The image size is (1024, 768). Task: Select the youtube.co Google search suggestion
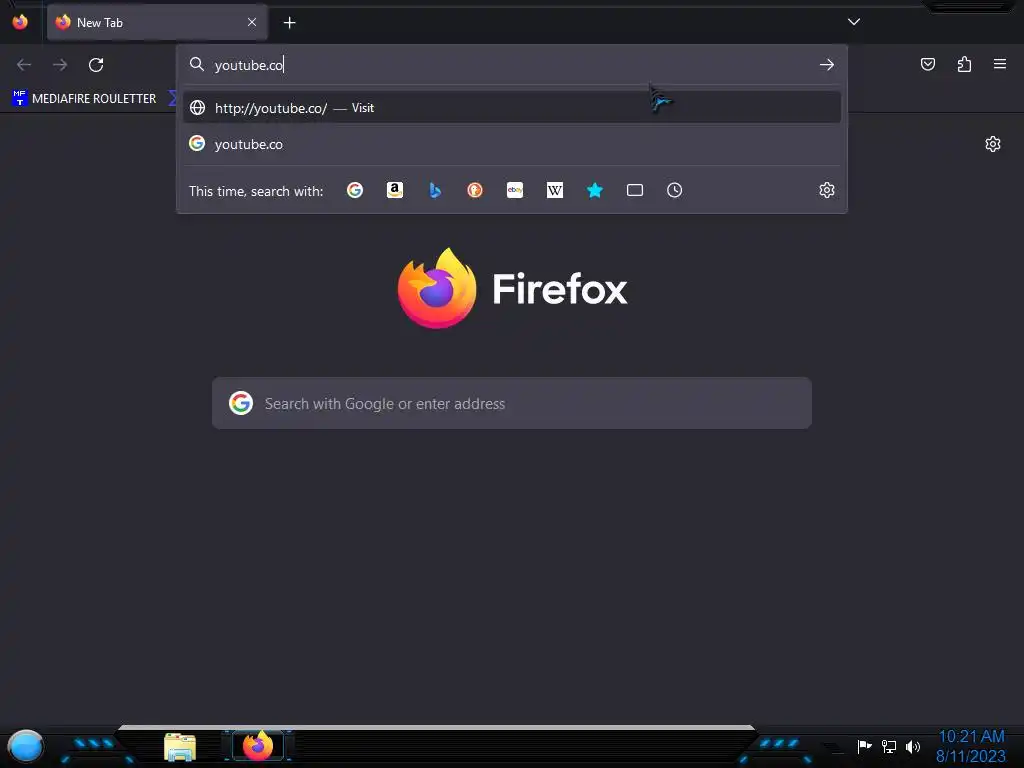point(512,144)
